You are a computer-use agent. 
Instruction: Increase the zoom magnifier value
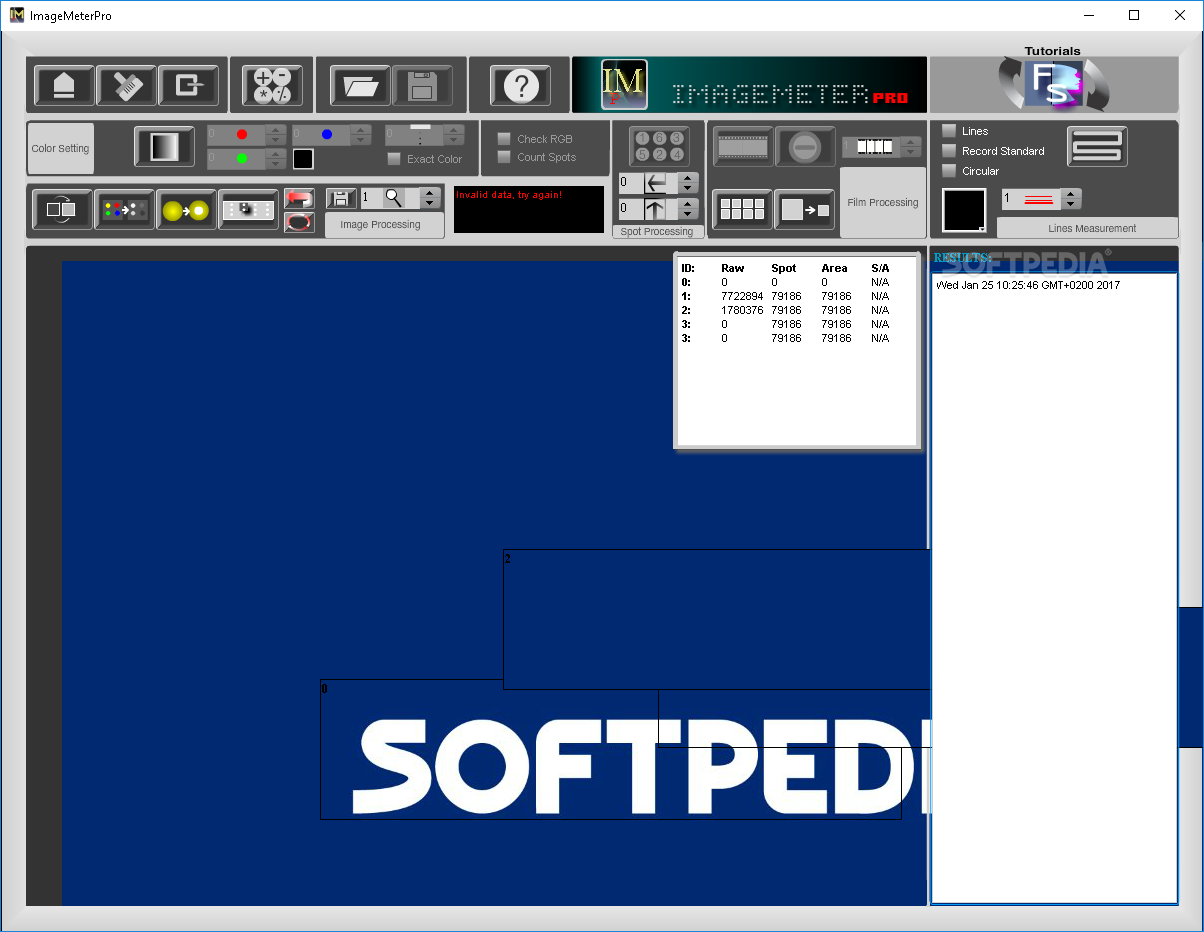(x=430, y=193)
